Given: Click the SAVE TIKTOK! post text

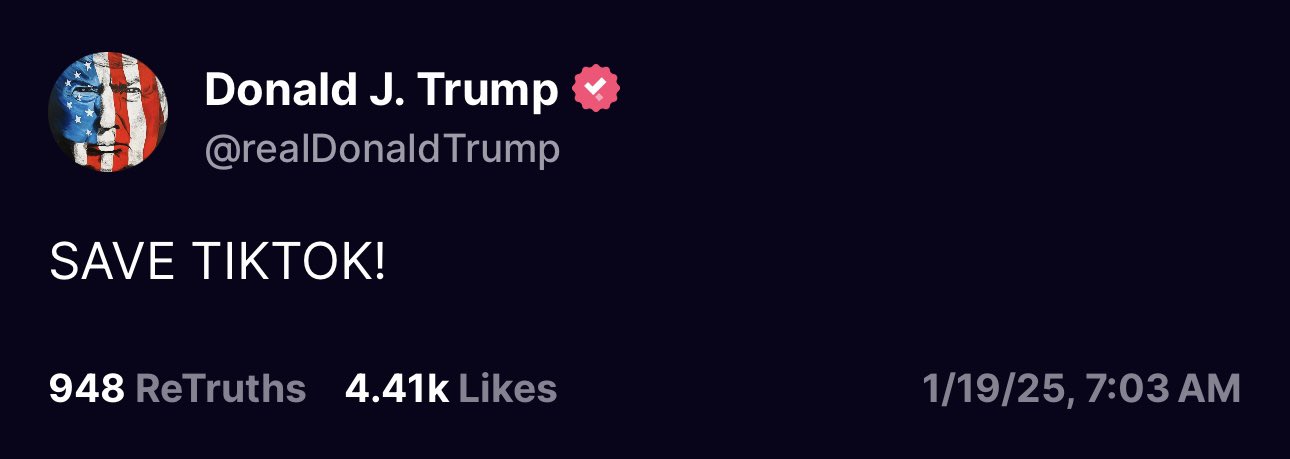Looking at the screenshot, I should click(217, 263).
